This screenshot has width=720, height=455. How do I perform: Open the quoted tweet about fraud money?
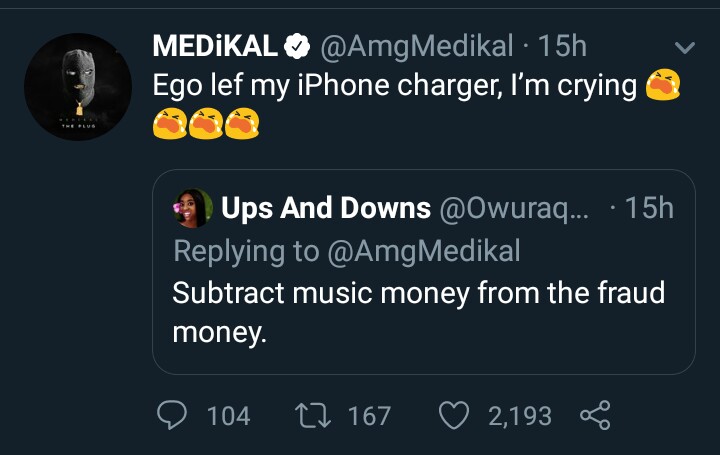[x=418, y=312]
